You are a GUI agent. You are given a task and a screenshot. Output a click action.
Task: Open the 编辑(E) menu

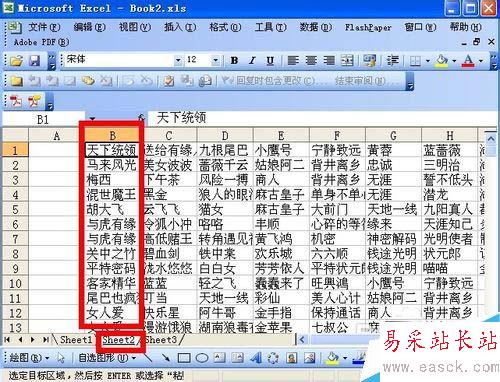click(x=89, y=27)
